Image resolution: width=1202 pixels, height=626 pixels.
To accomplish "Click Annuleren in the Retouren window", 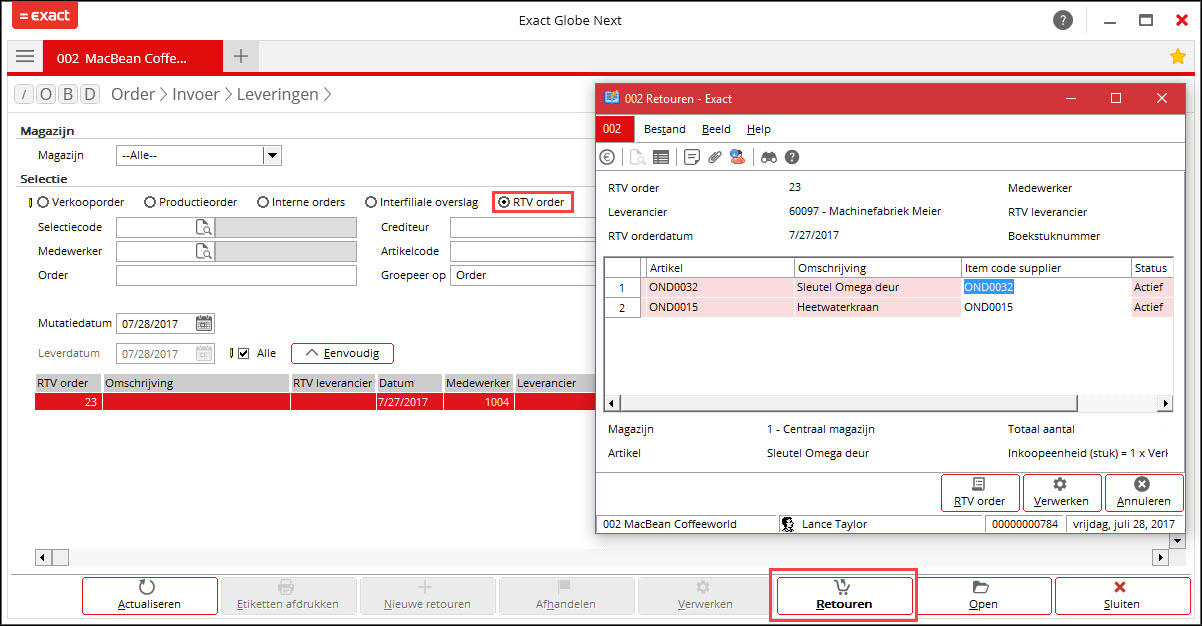I will (x=1144, y=492).
